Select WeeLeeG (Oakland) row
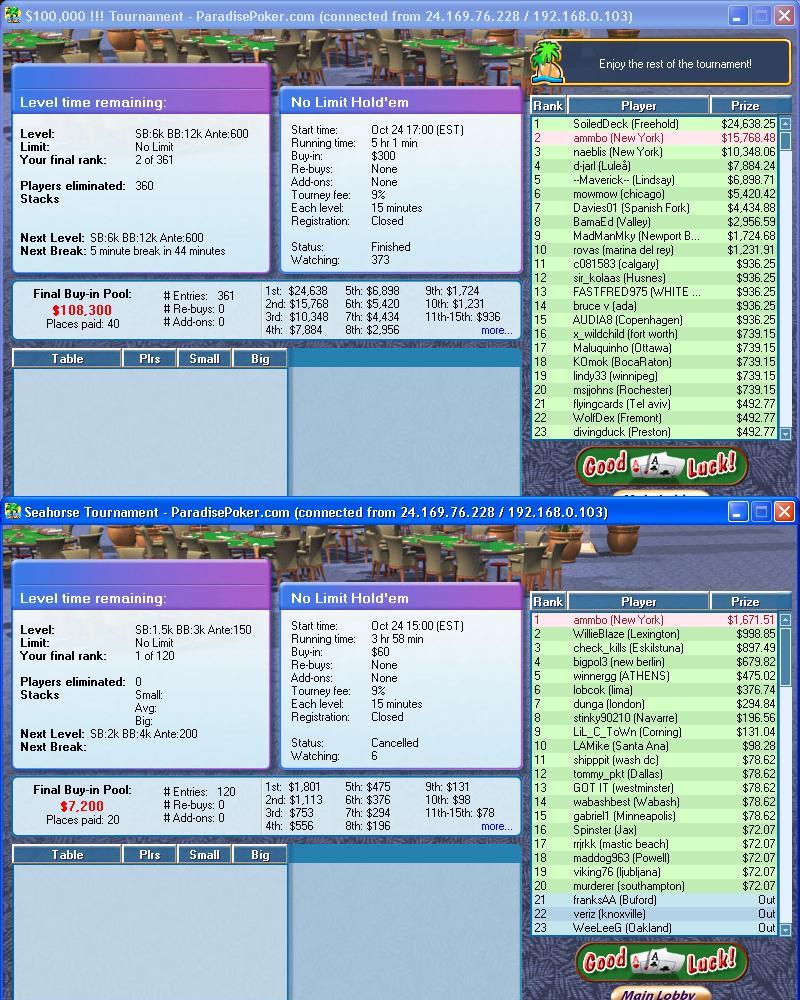The height and width of the screenshot is (1000, 800). (655, 928)
